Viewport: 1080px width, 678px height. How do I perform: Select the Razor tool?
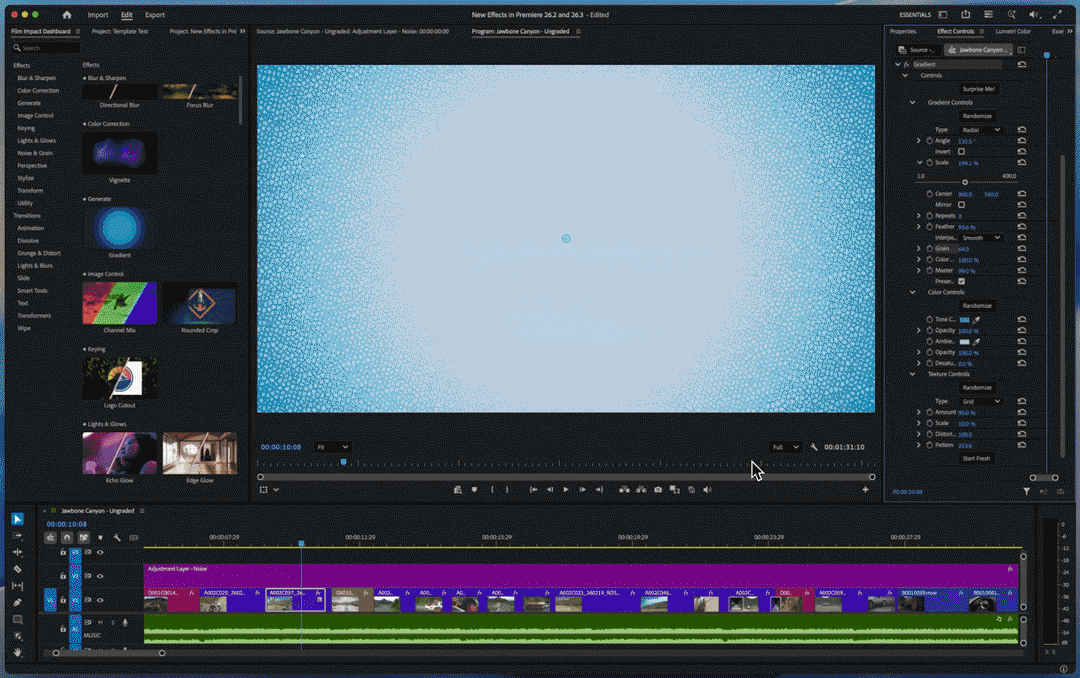(x=17, y=569)
